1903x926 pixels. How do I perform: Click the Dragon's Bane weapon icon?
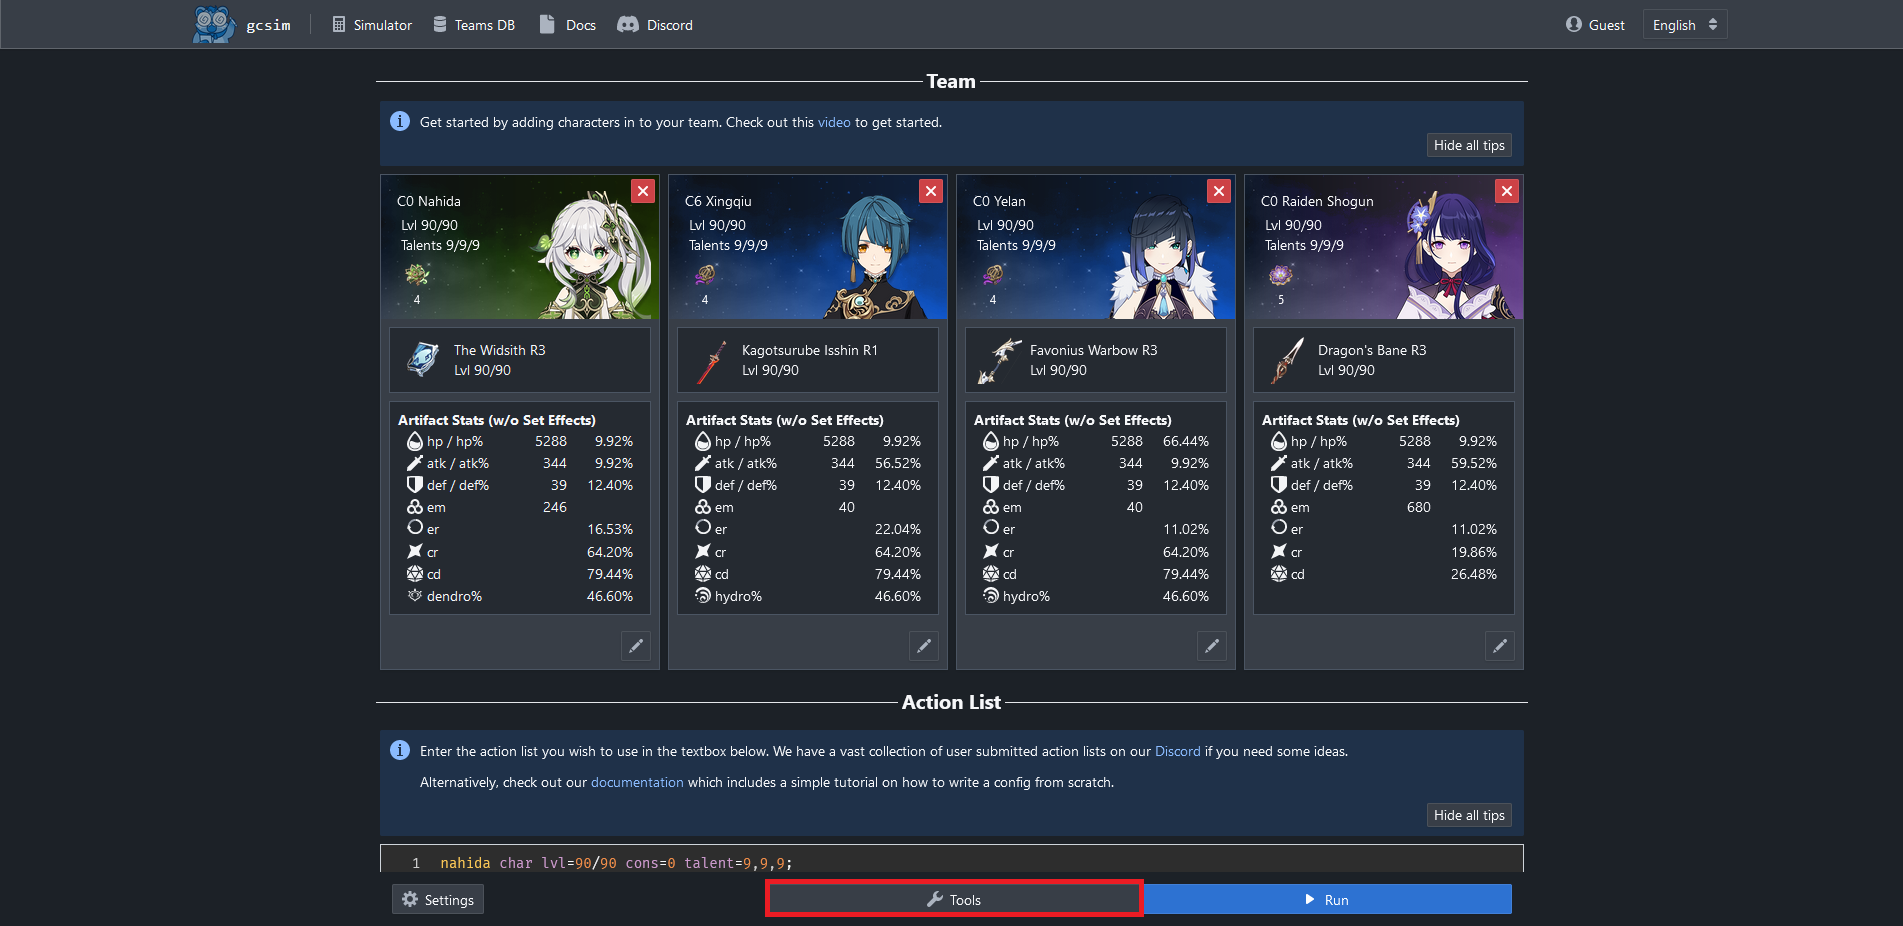(x=1287, y=360)
